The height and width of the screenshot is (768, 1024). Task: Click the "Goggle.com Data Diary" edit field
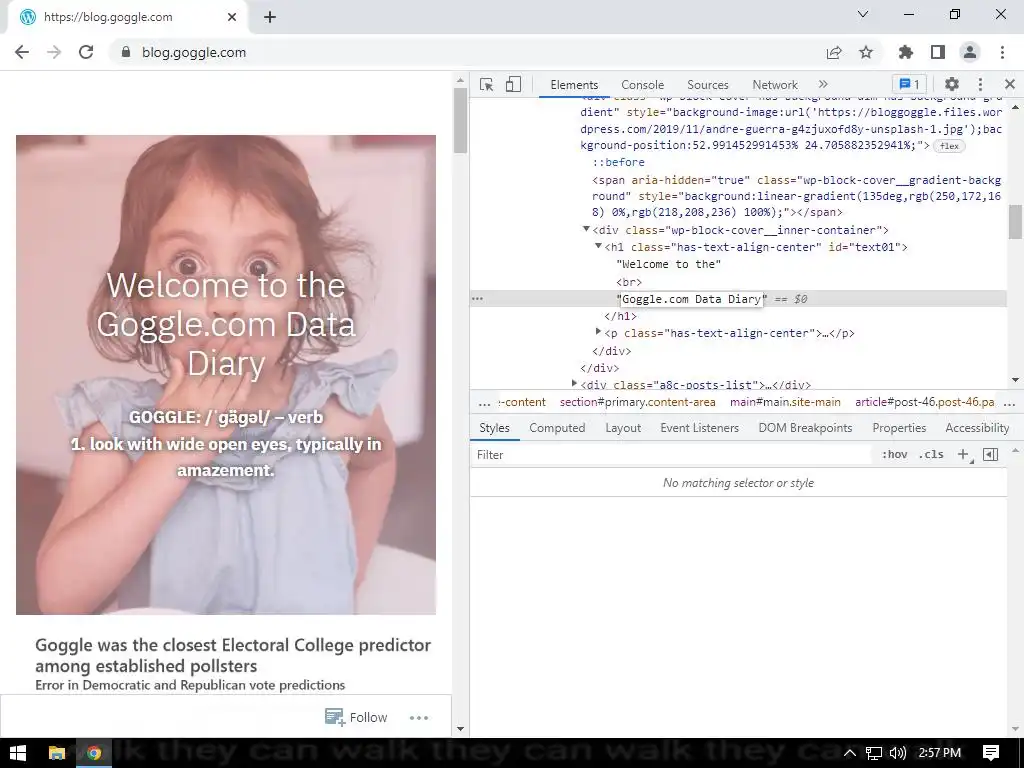(692, 299)
